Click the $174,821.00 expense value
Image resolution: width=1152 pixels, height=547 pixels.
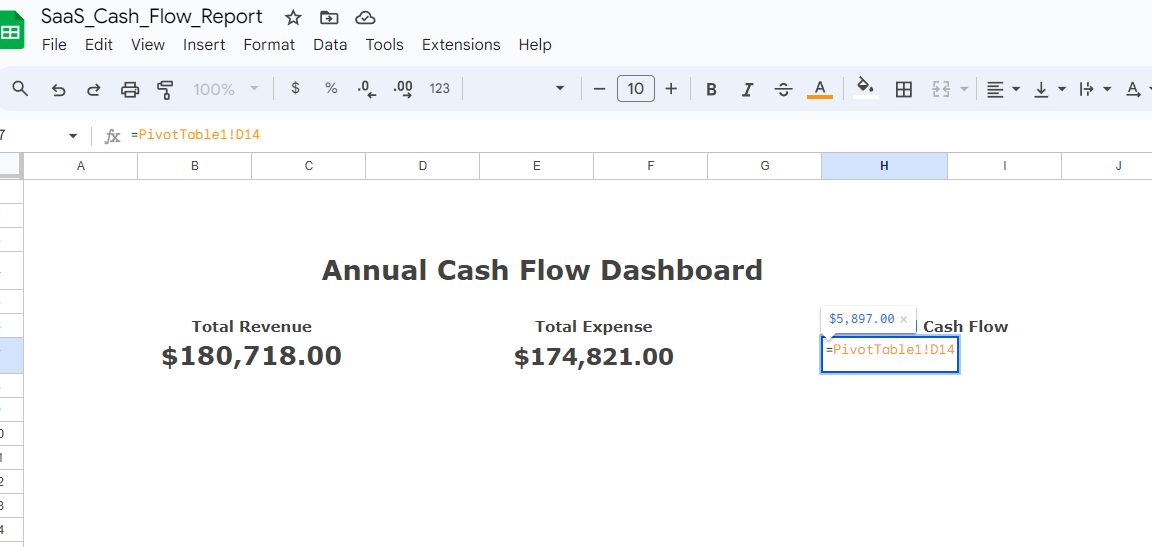pos(594,357)
